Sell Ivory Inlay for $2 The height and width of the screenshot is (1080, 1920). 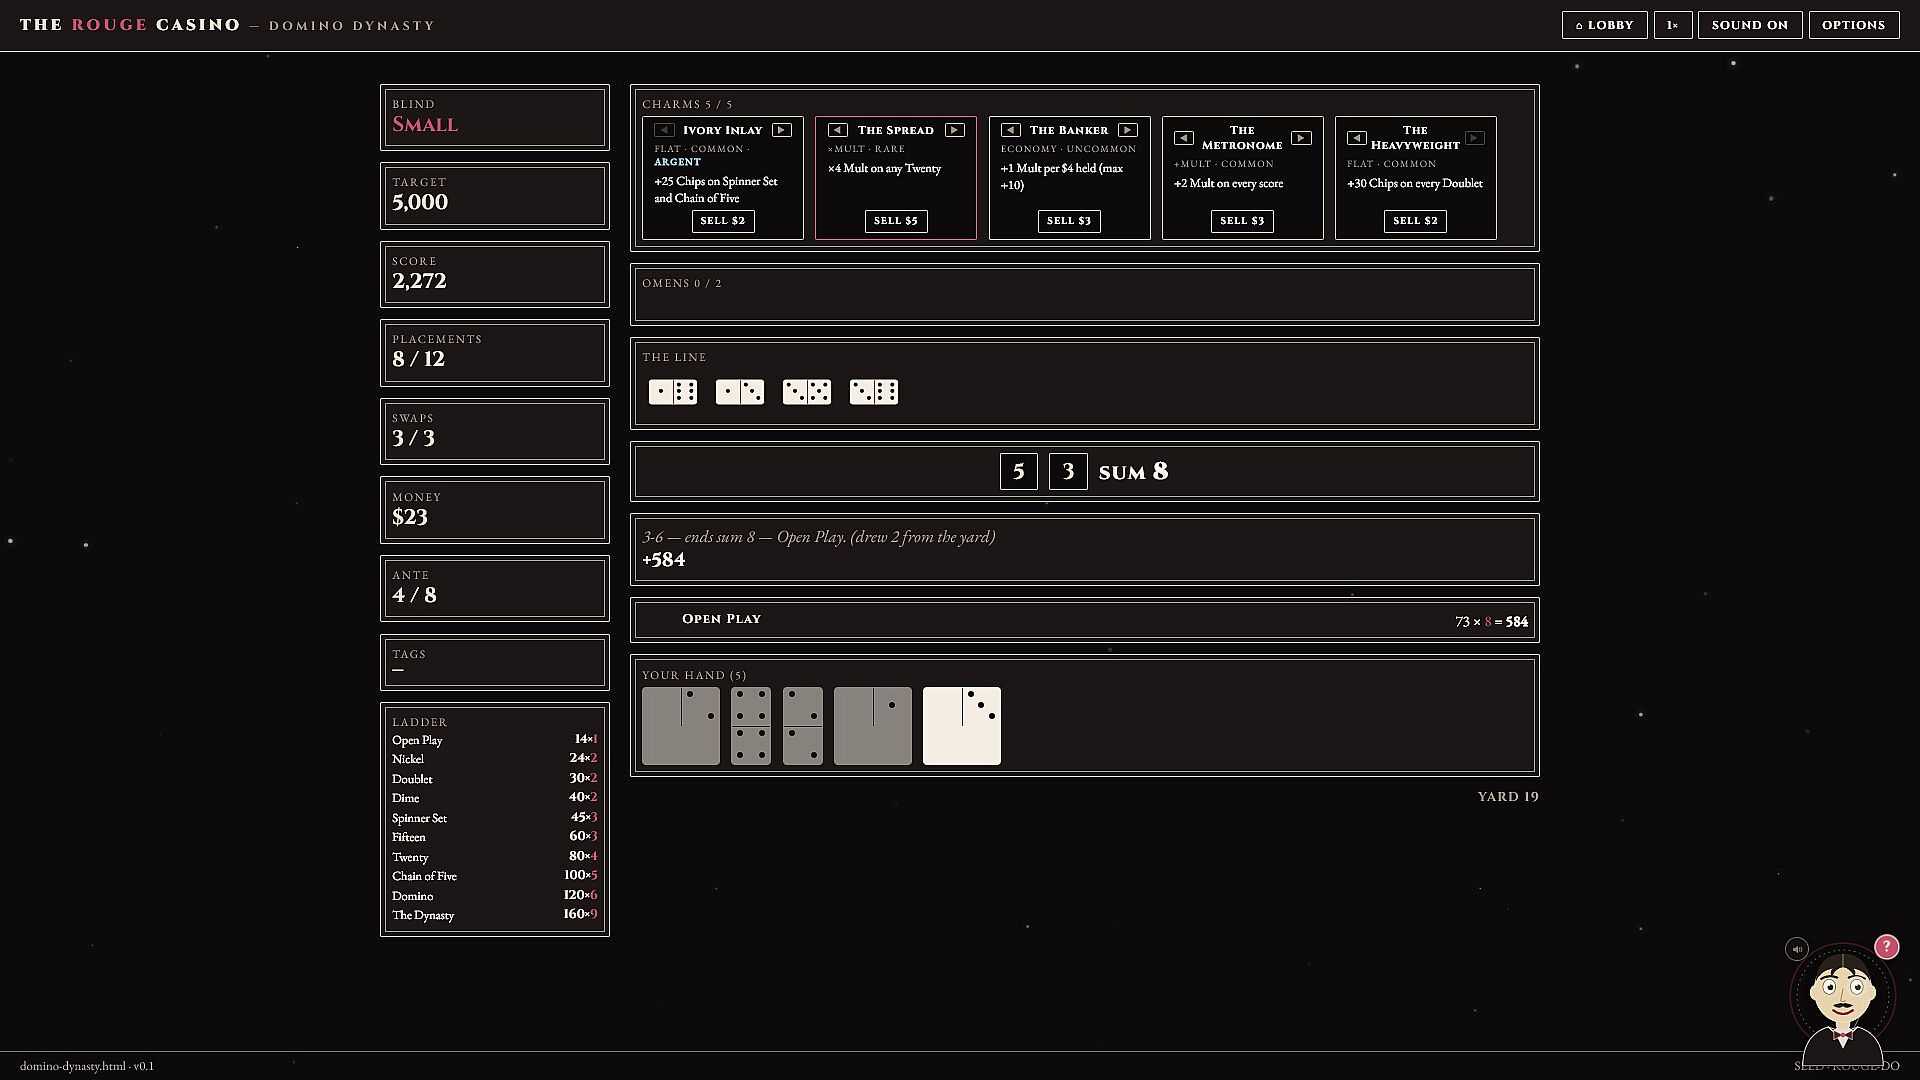[723, 221]
